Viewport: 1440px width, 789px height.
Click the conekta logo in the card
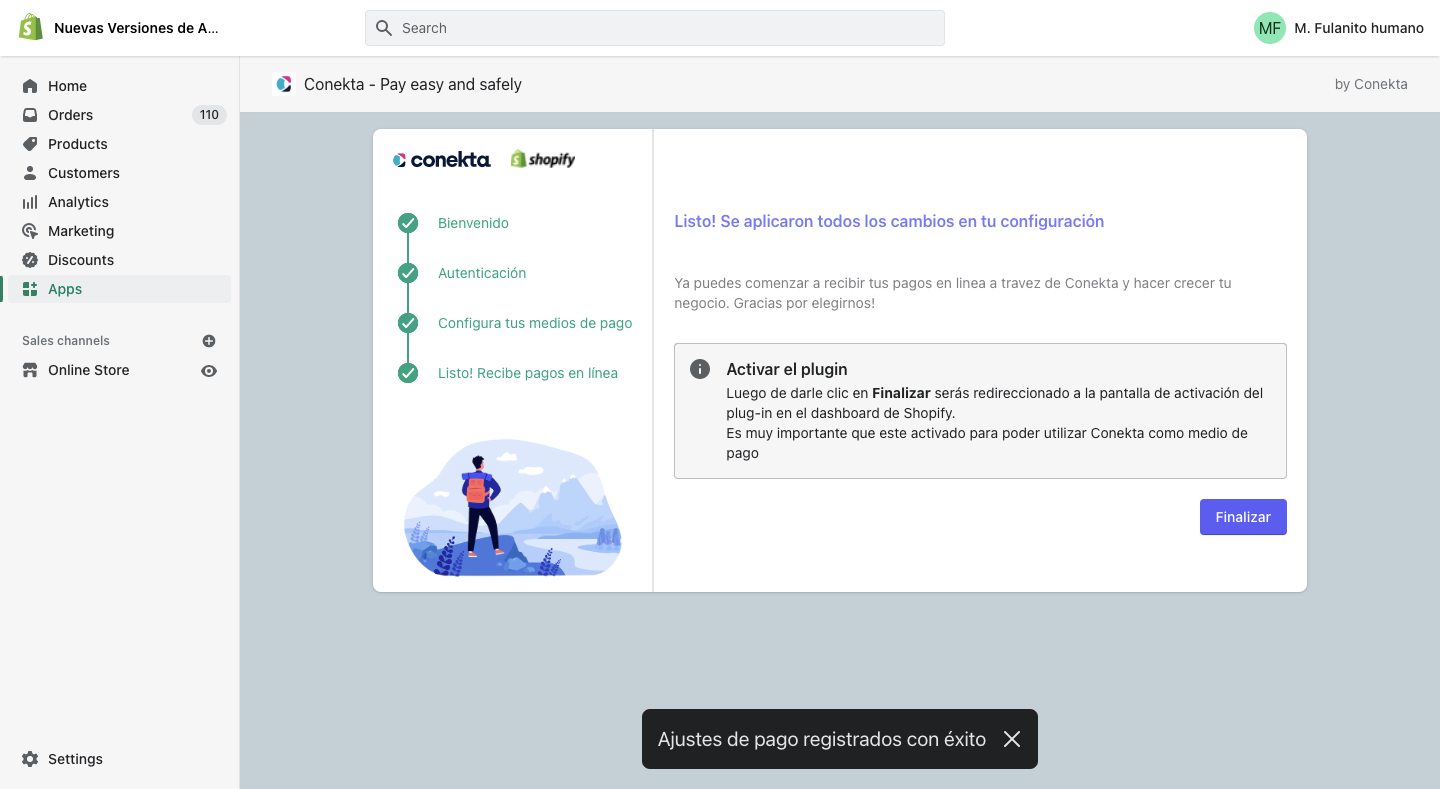pyautogui.click(x=442, y=159)
